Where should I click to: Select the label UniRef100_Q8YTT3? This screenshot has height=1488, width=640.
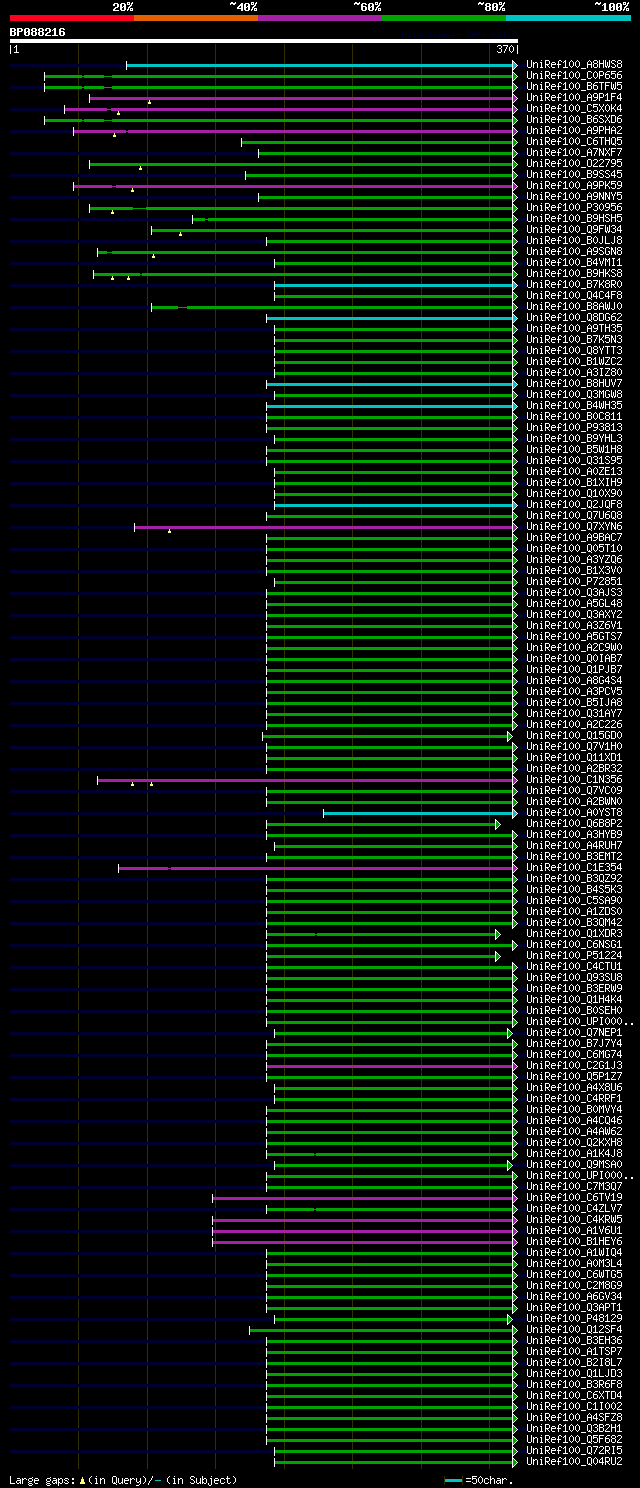pos(574,351)
